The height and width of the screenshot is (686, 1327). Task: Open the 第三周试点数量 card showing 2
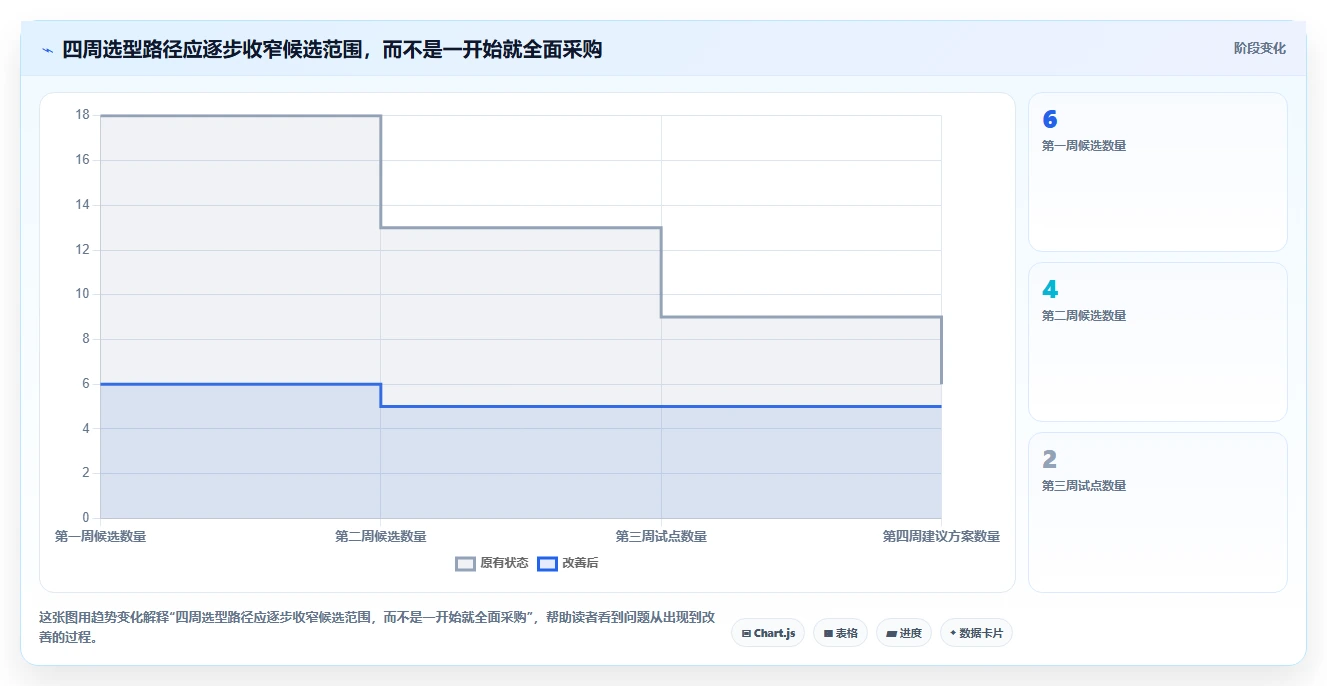click(x=1158, y=512)
